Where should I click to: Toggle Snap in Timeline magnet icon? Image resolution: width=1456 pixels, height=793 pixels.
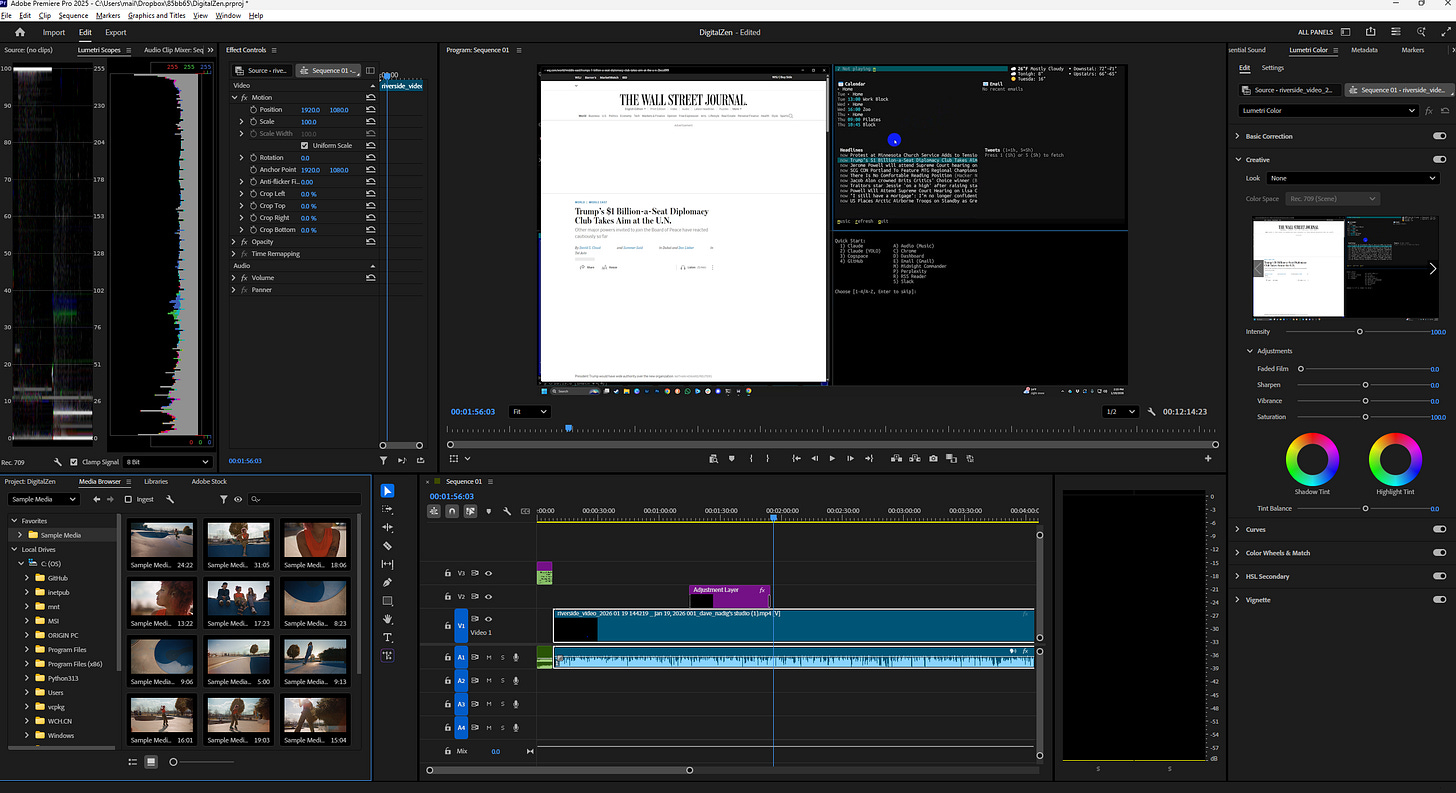(x=452, y=511)
